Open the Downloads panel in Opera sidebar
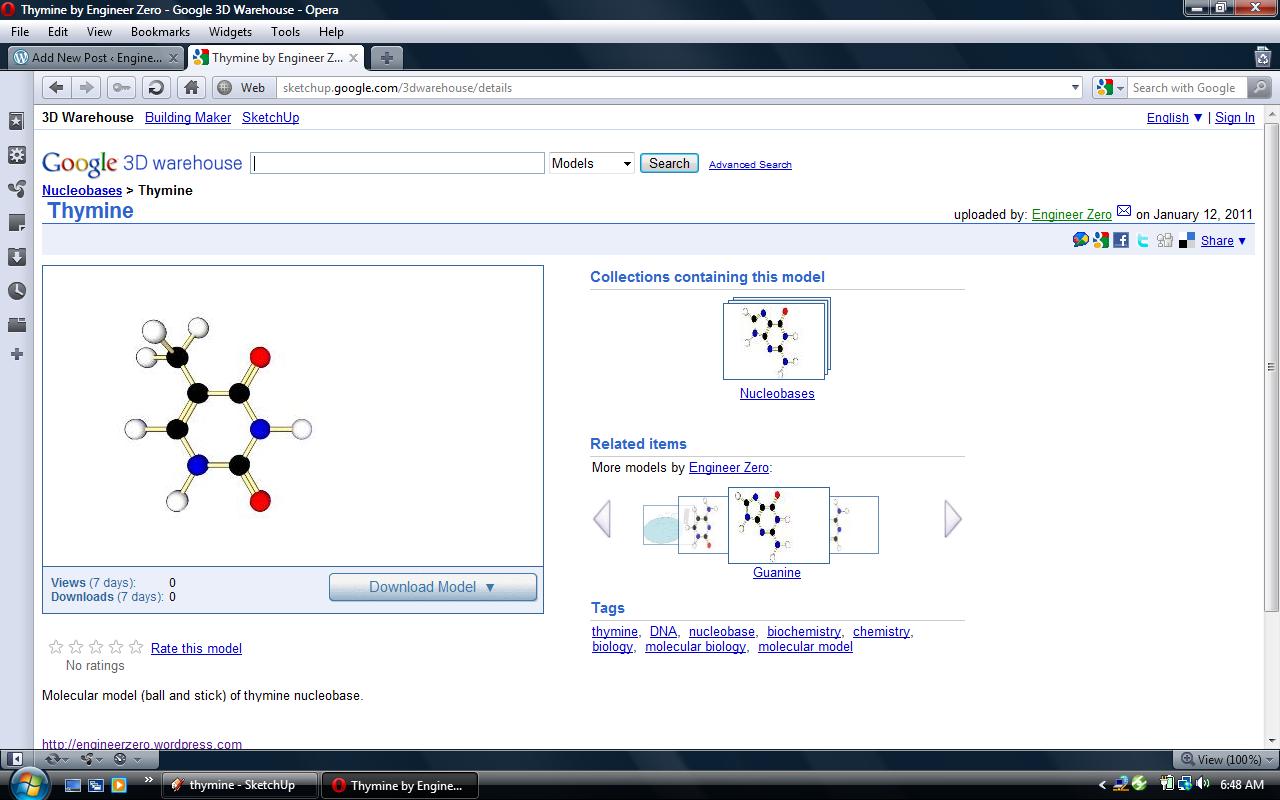The image size is (1280, 800). pyautogui.click(x=16, y=257)
